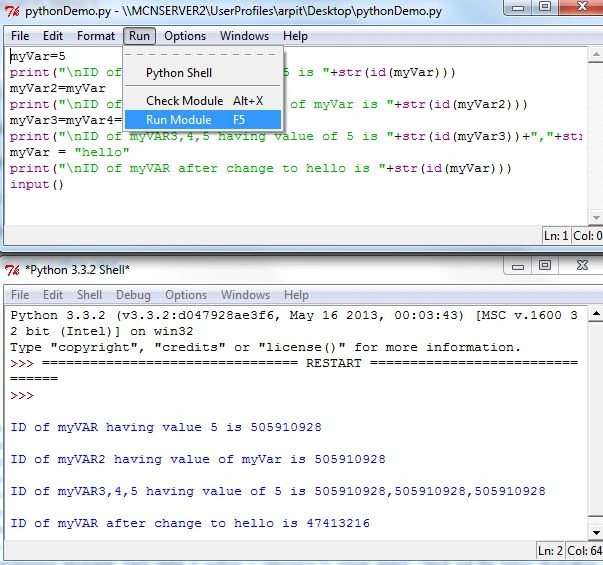Screen dimensions: 603x565
Task: Minimize the pythonDemo.py editor window
Action: coord(518,8)
